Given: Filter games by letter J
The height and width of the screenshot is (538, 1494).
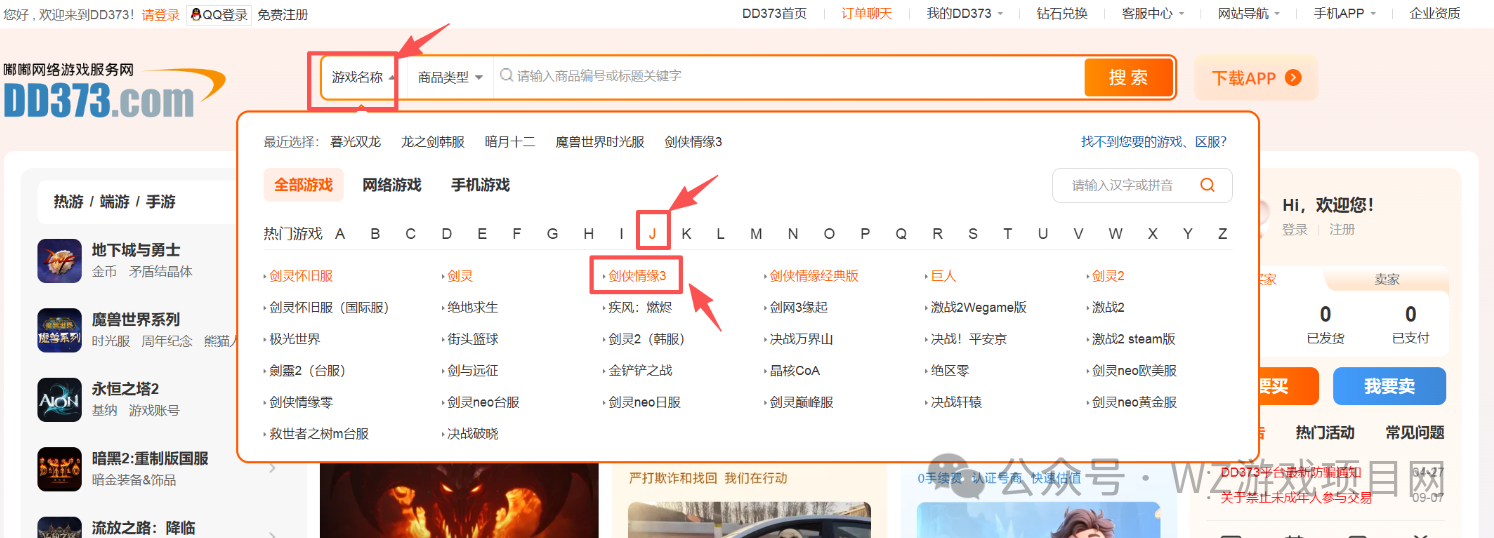Looking at the screenshot, I should tap(653, 233).
